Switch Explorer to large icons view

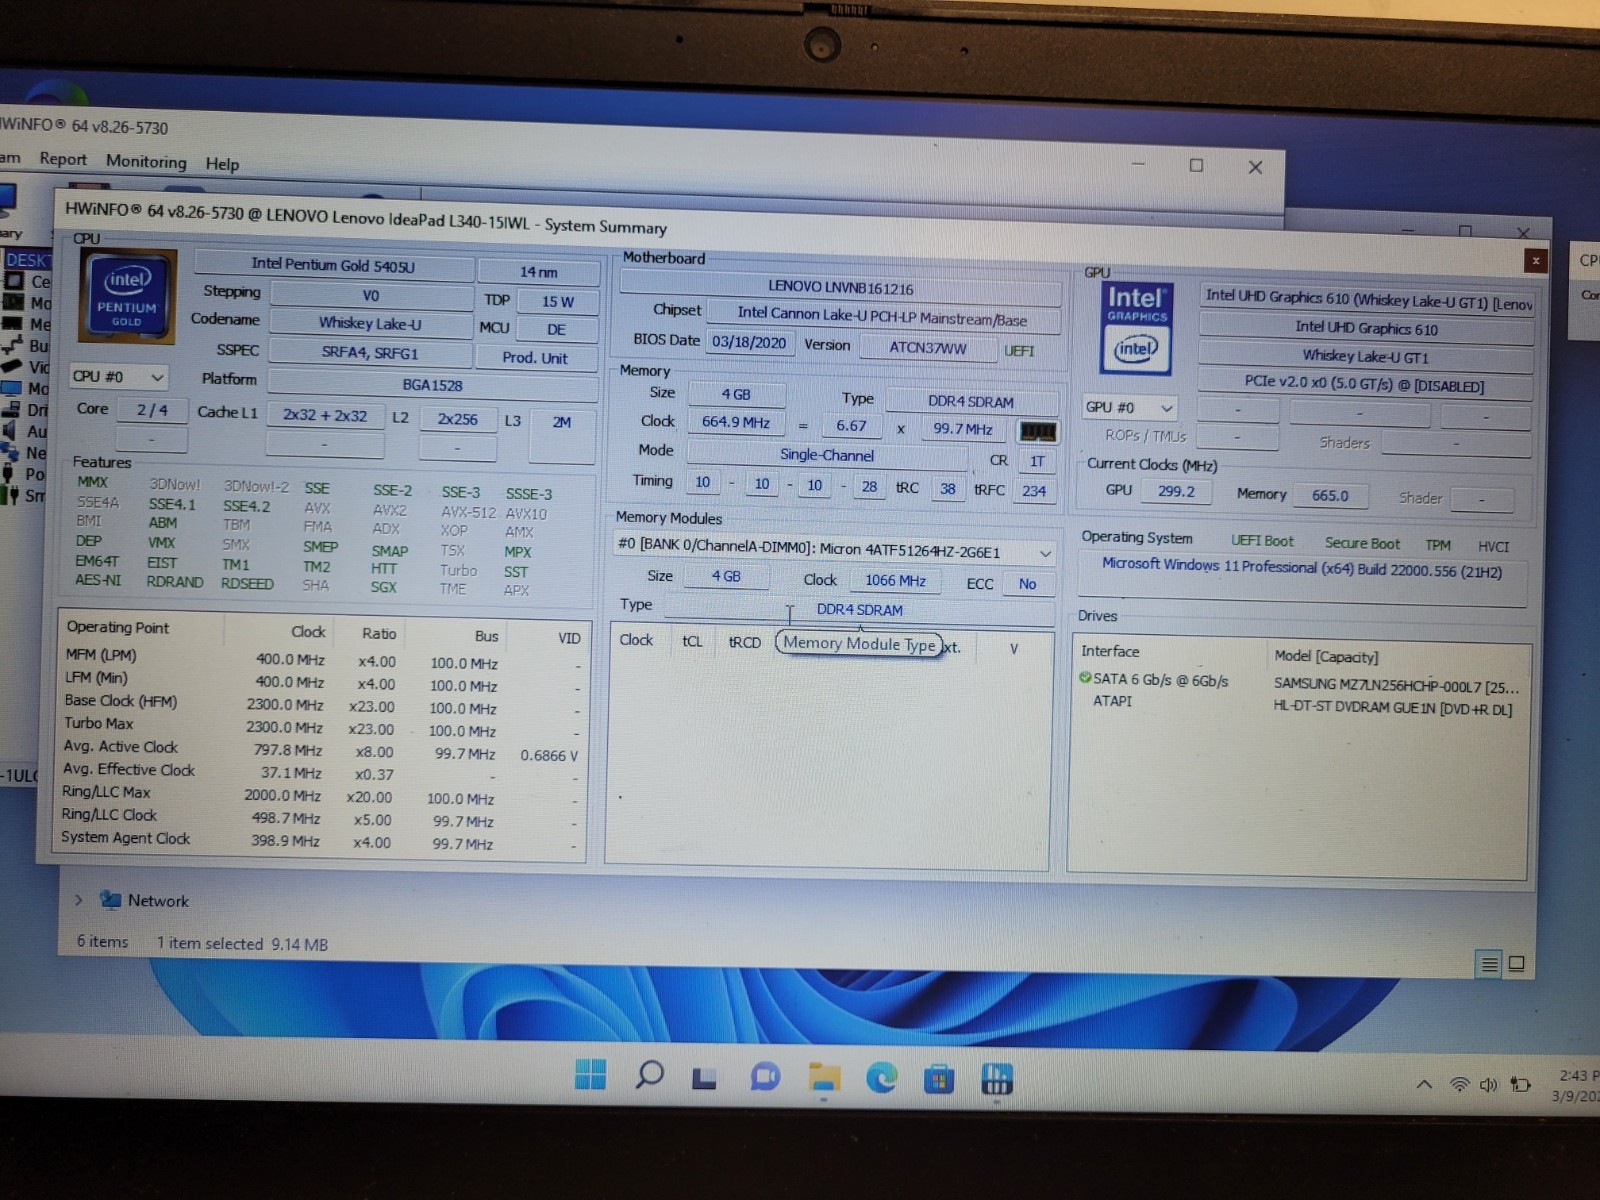[x=1517, y=964]
